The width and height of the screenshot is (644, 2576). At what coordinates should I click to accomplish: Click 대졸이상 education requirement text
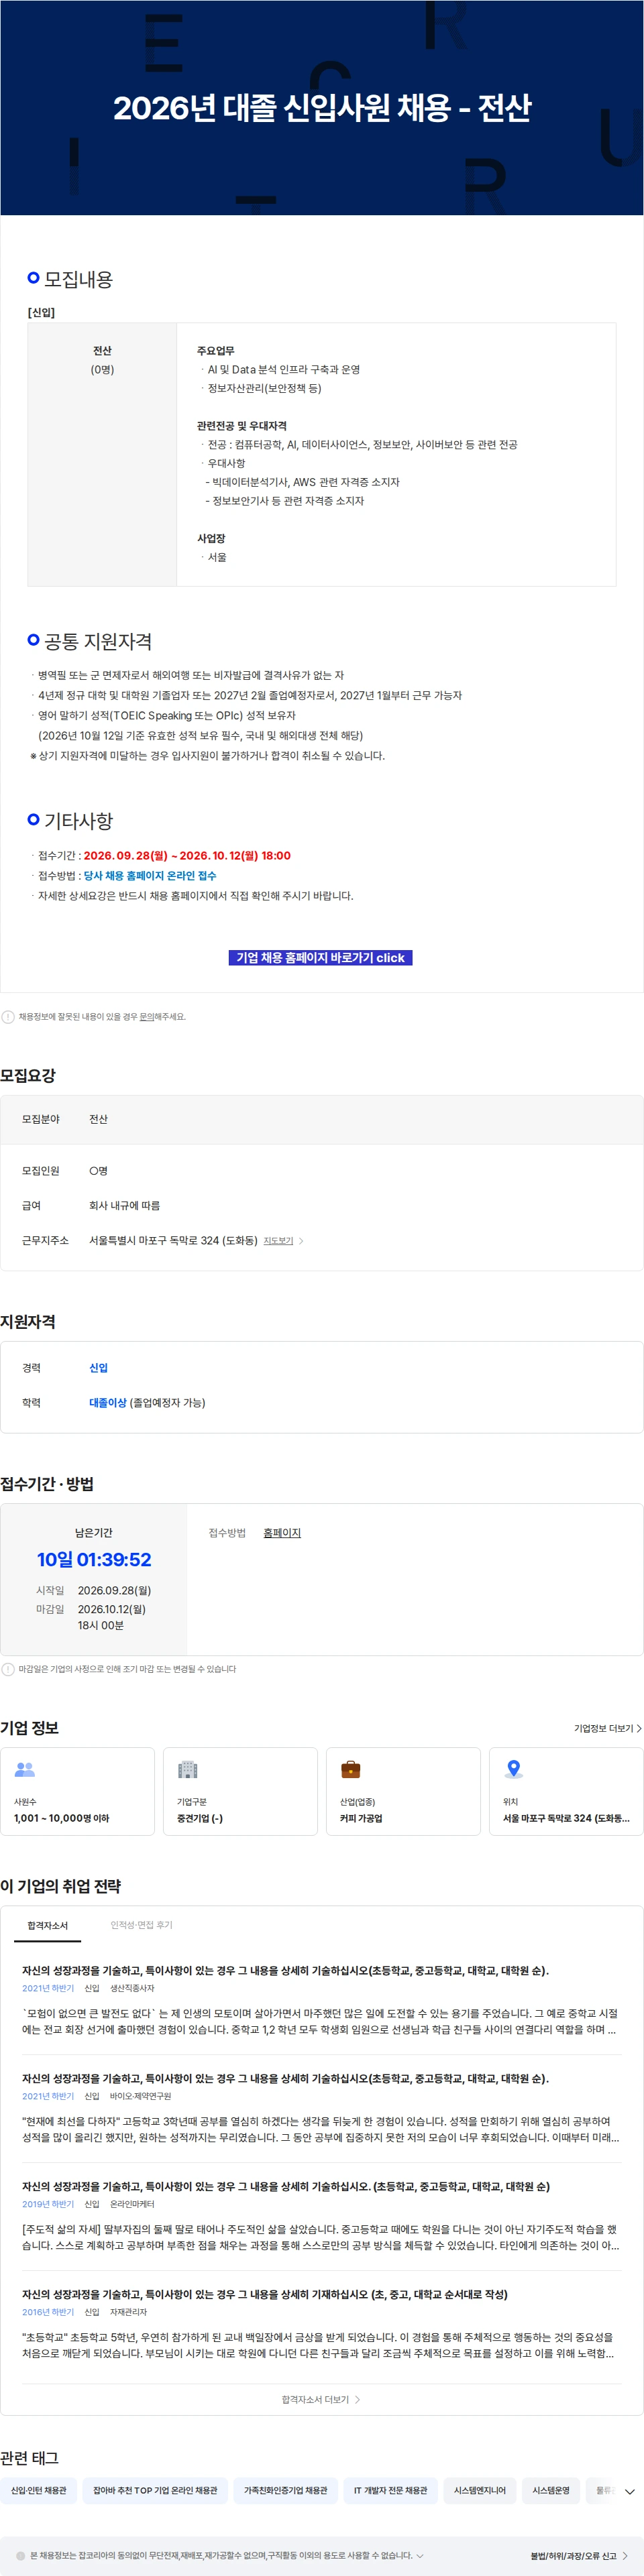click(x=108, y=1402)
